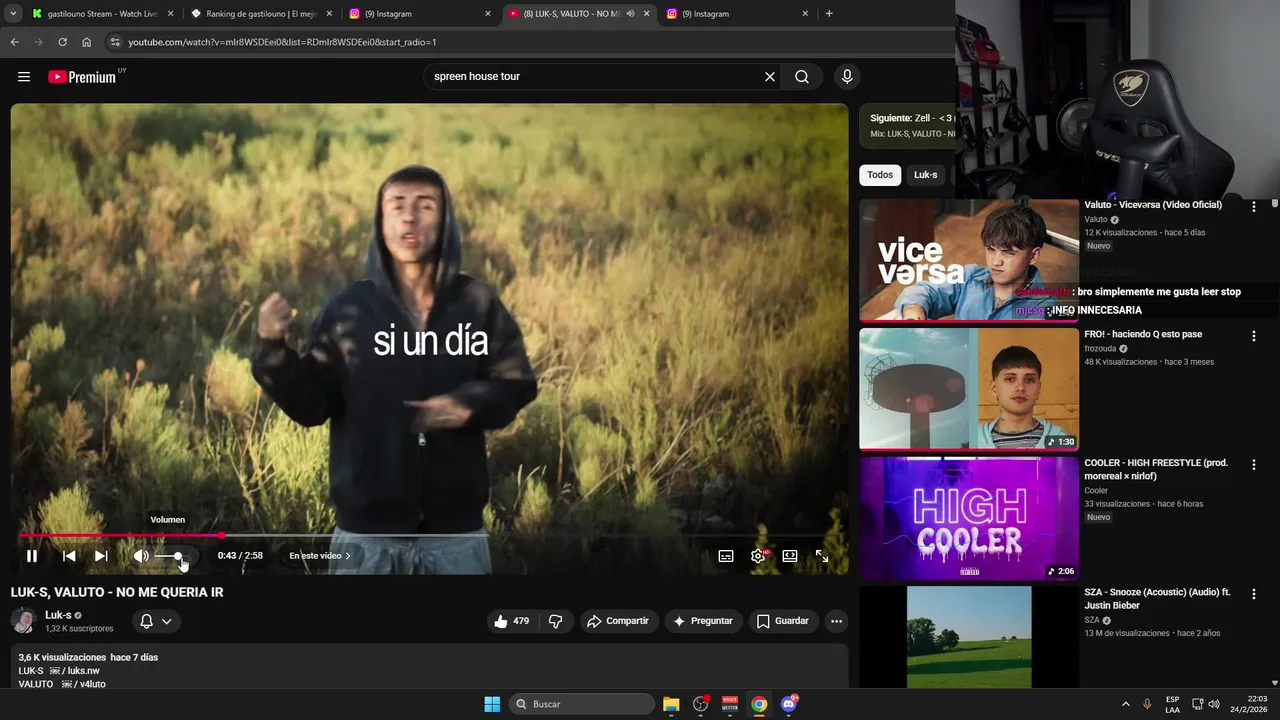The height and width of the screenshot is (720, 1280).
Task: Switch to gastilouno Stream browser tab
Action: point(103,14)
